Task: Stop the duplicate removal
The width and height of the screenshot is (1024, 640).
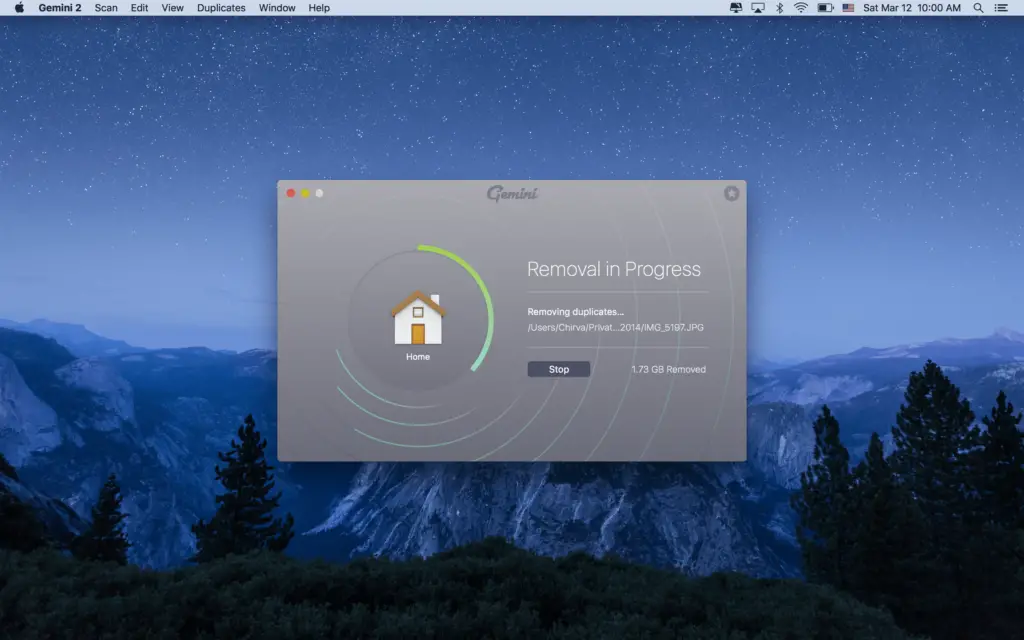Action: 558,369
